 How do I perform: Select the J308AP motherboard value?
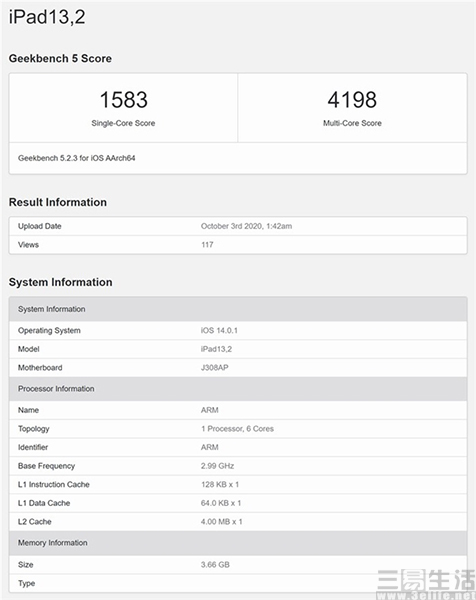point(215,368)
